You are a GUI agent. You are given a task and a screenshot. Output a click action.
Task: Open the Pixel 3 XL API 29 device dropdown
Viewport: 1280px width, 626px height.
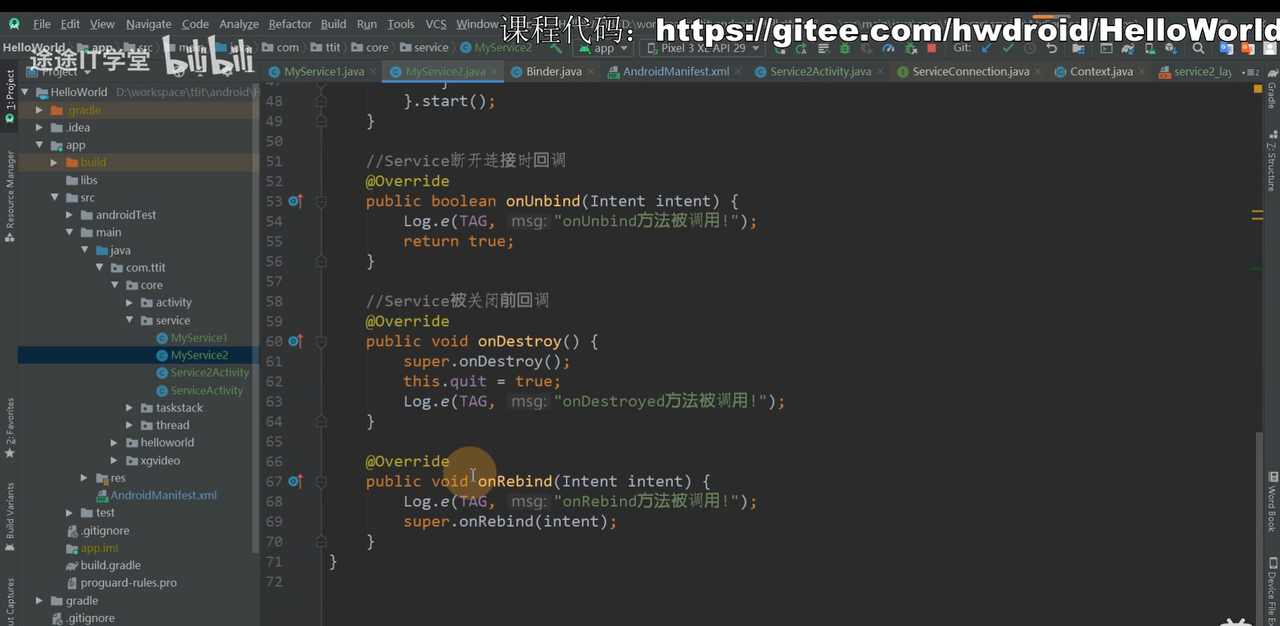click(x=704, y=48)
